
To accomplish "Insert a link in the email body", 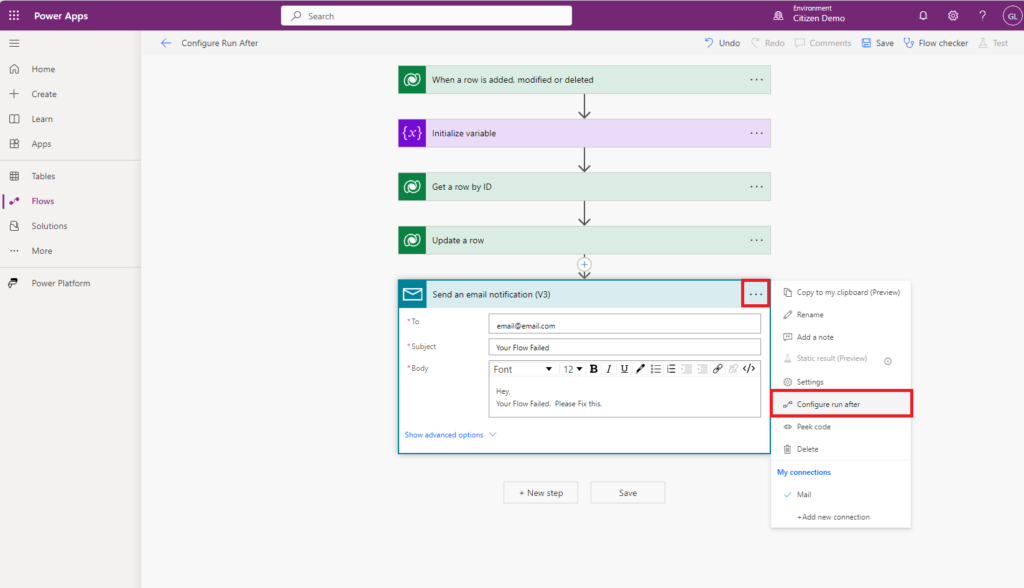I will tap(717, 369).
